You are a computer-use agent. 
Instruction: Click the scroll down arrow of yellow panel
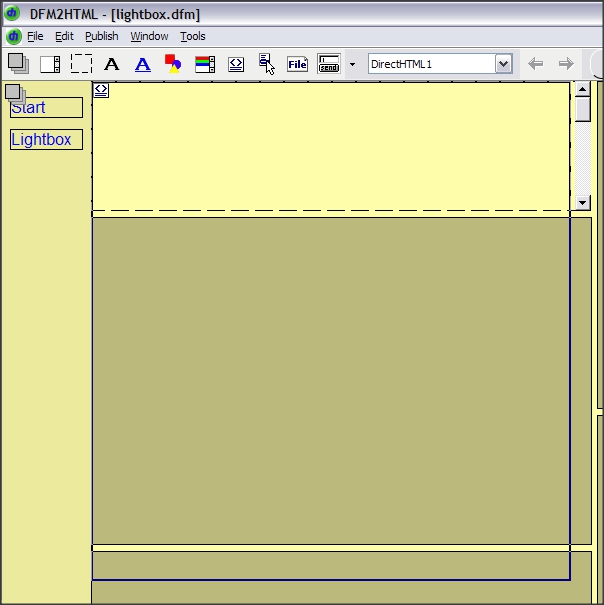[583, 202]
